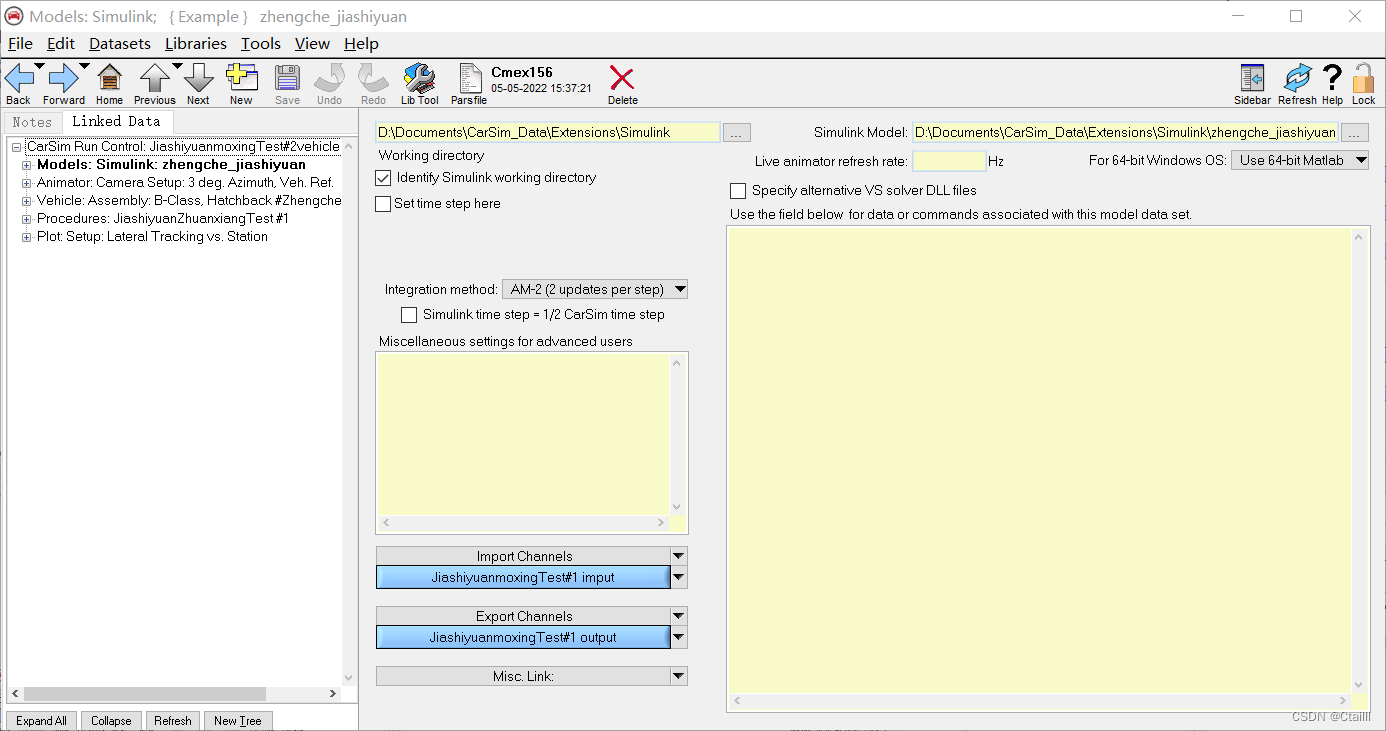The height and width of the screenshot is (731, 1386).
Task: Expand Animator: Camera Setup tree node
Action: tap(27, 183)
